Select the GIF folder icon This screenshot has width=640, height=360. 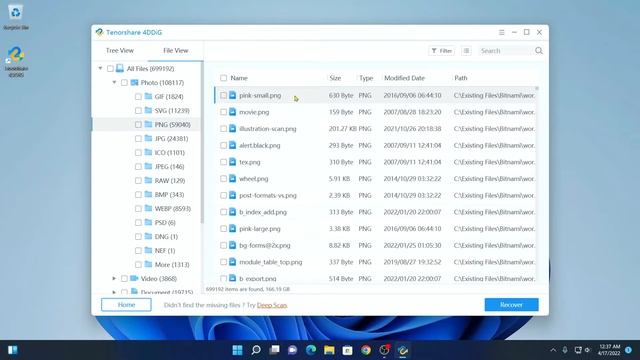tap(148, 96)
